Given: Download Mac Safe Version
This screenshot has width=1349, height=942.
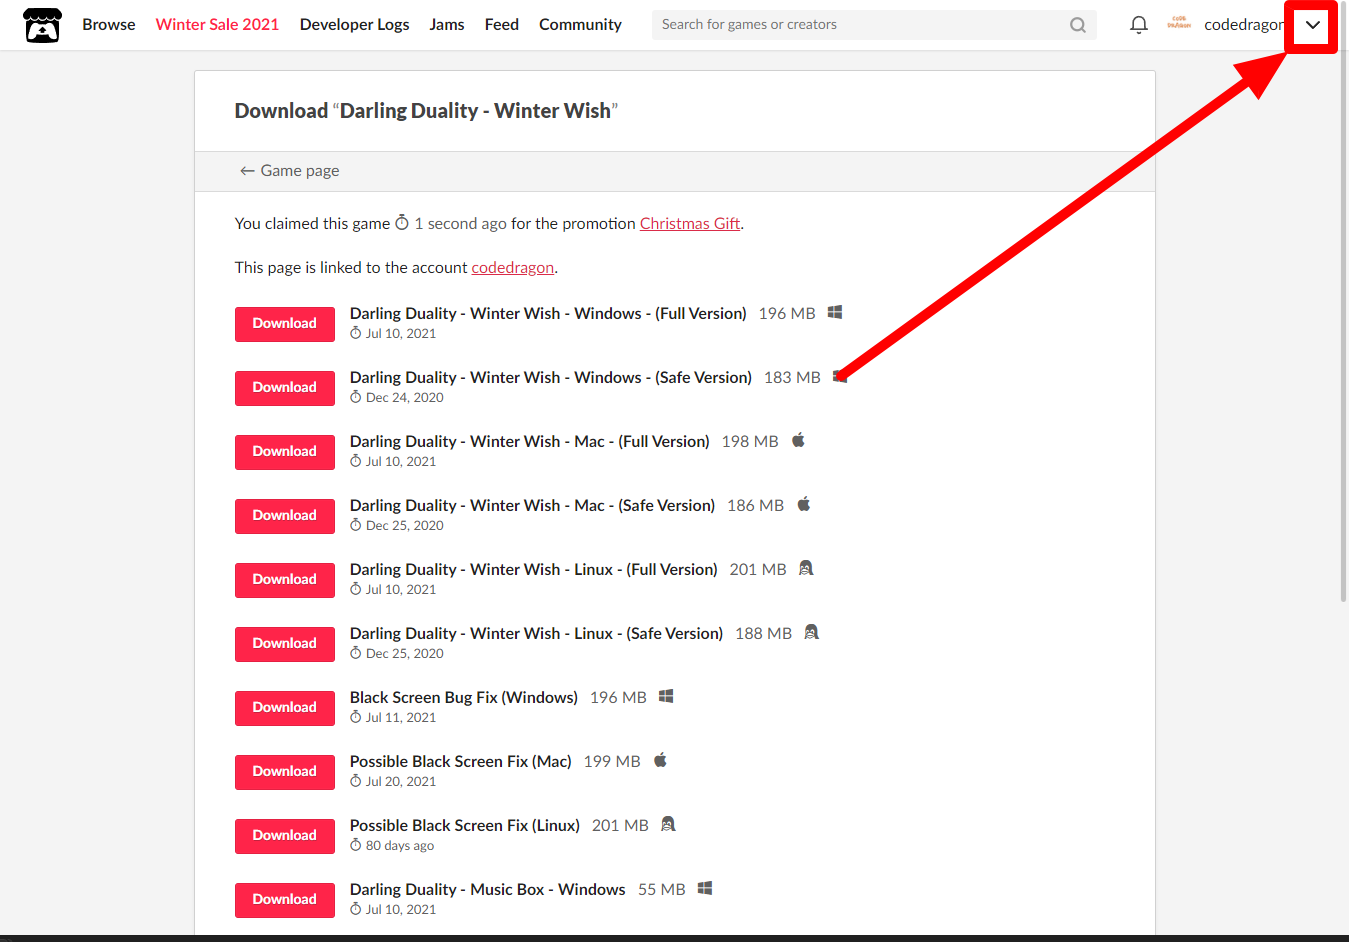Looking at the screenshot, I should 285,516.
